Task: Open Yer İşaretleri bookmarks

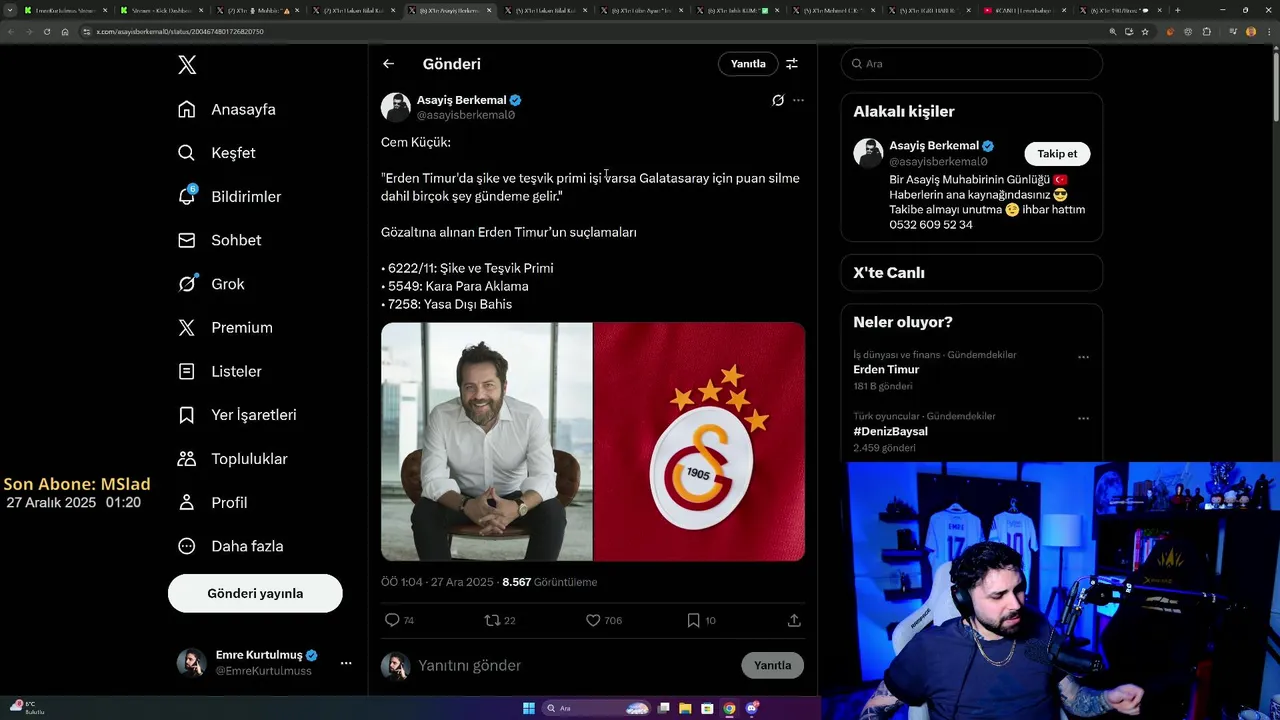Action: (237, 415)
